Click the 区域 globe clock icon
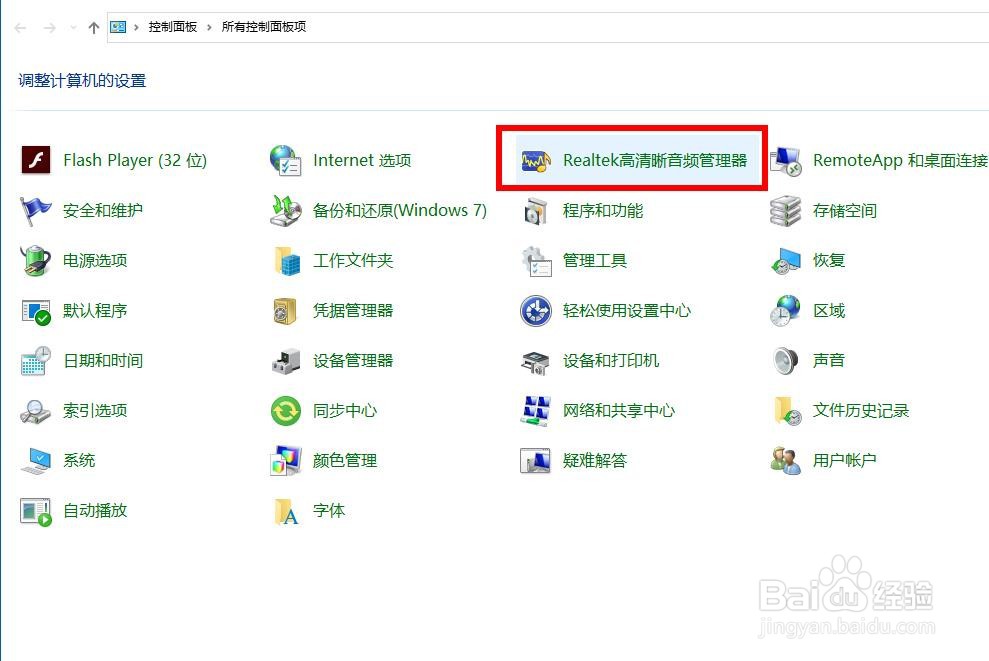This screenshot has width=989, height=661. pyautogui.click(x=785, y=311)
